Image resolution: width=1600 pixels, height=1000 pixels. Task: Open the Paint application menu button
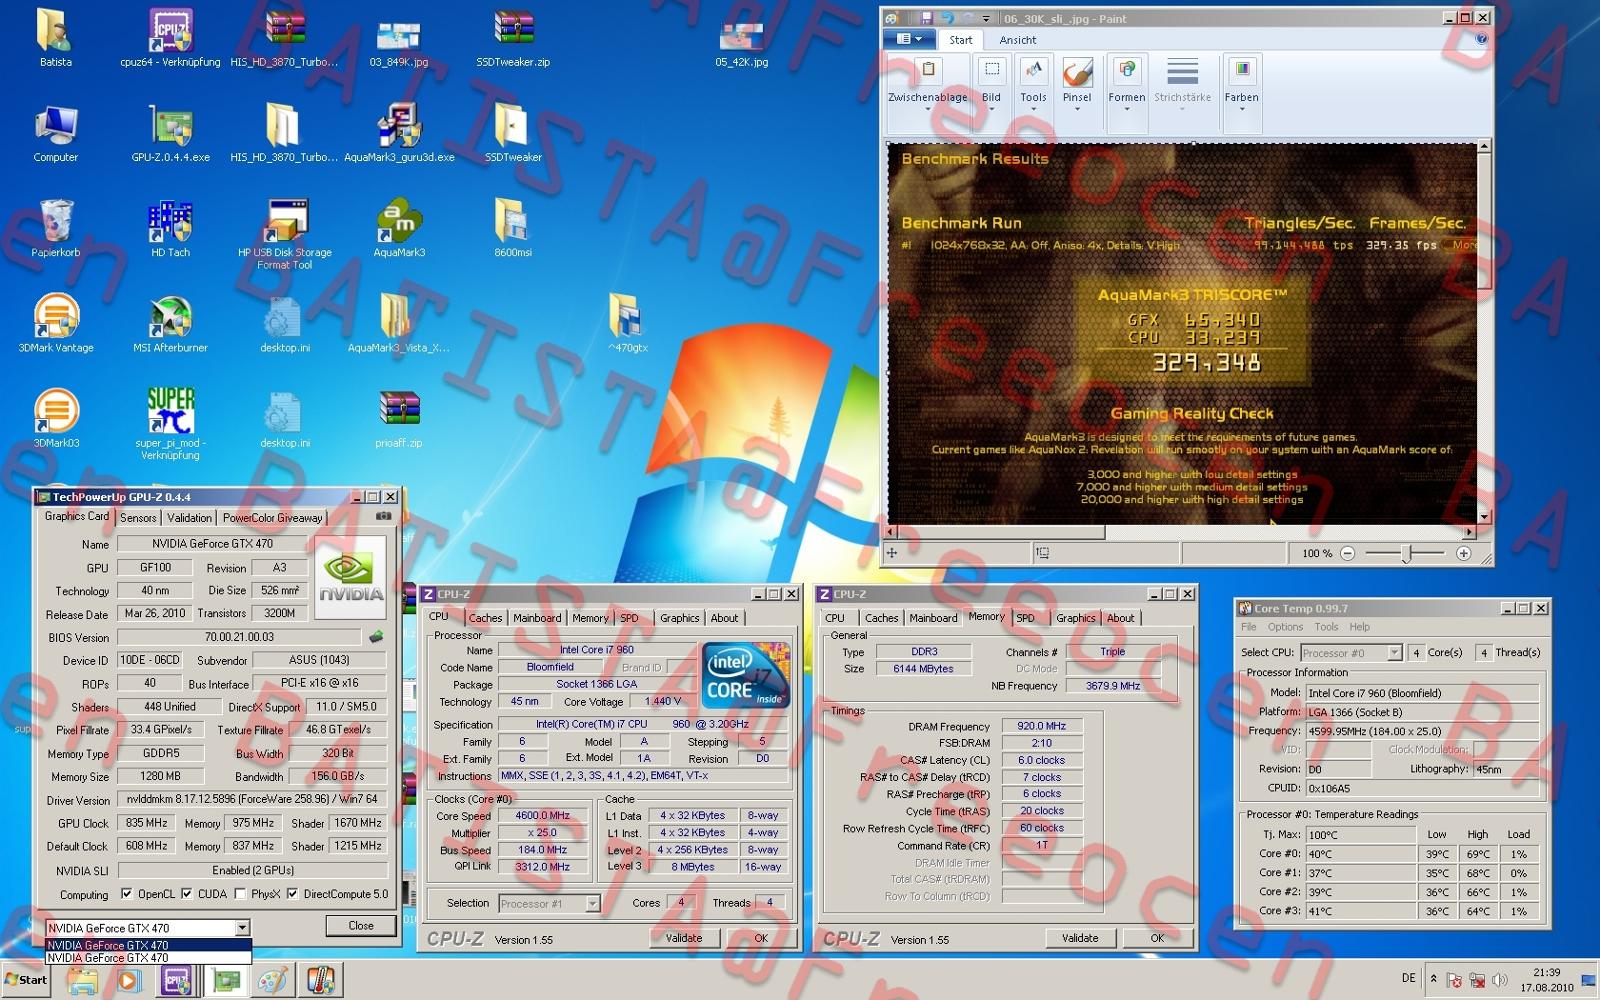[909, 39]
